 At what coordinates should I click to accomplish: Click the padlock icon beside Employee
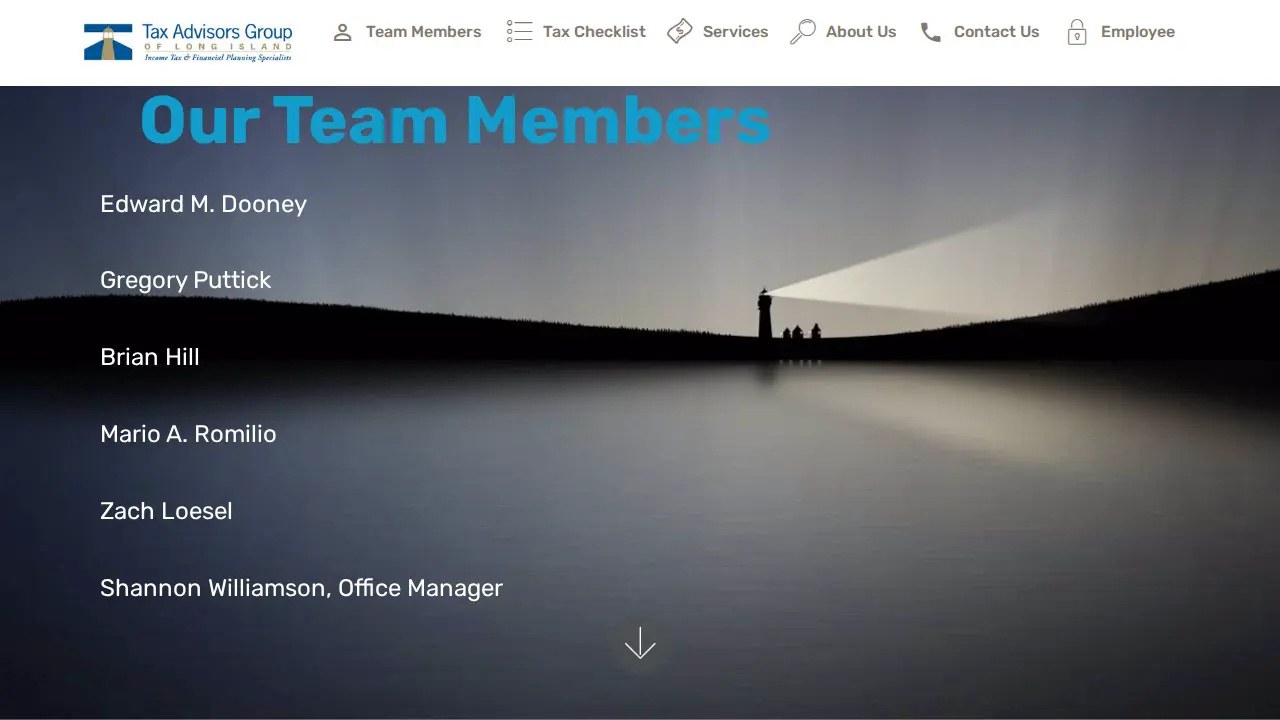[1077, 32]
